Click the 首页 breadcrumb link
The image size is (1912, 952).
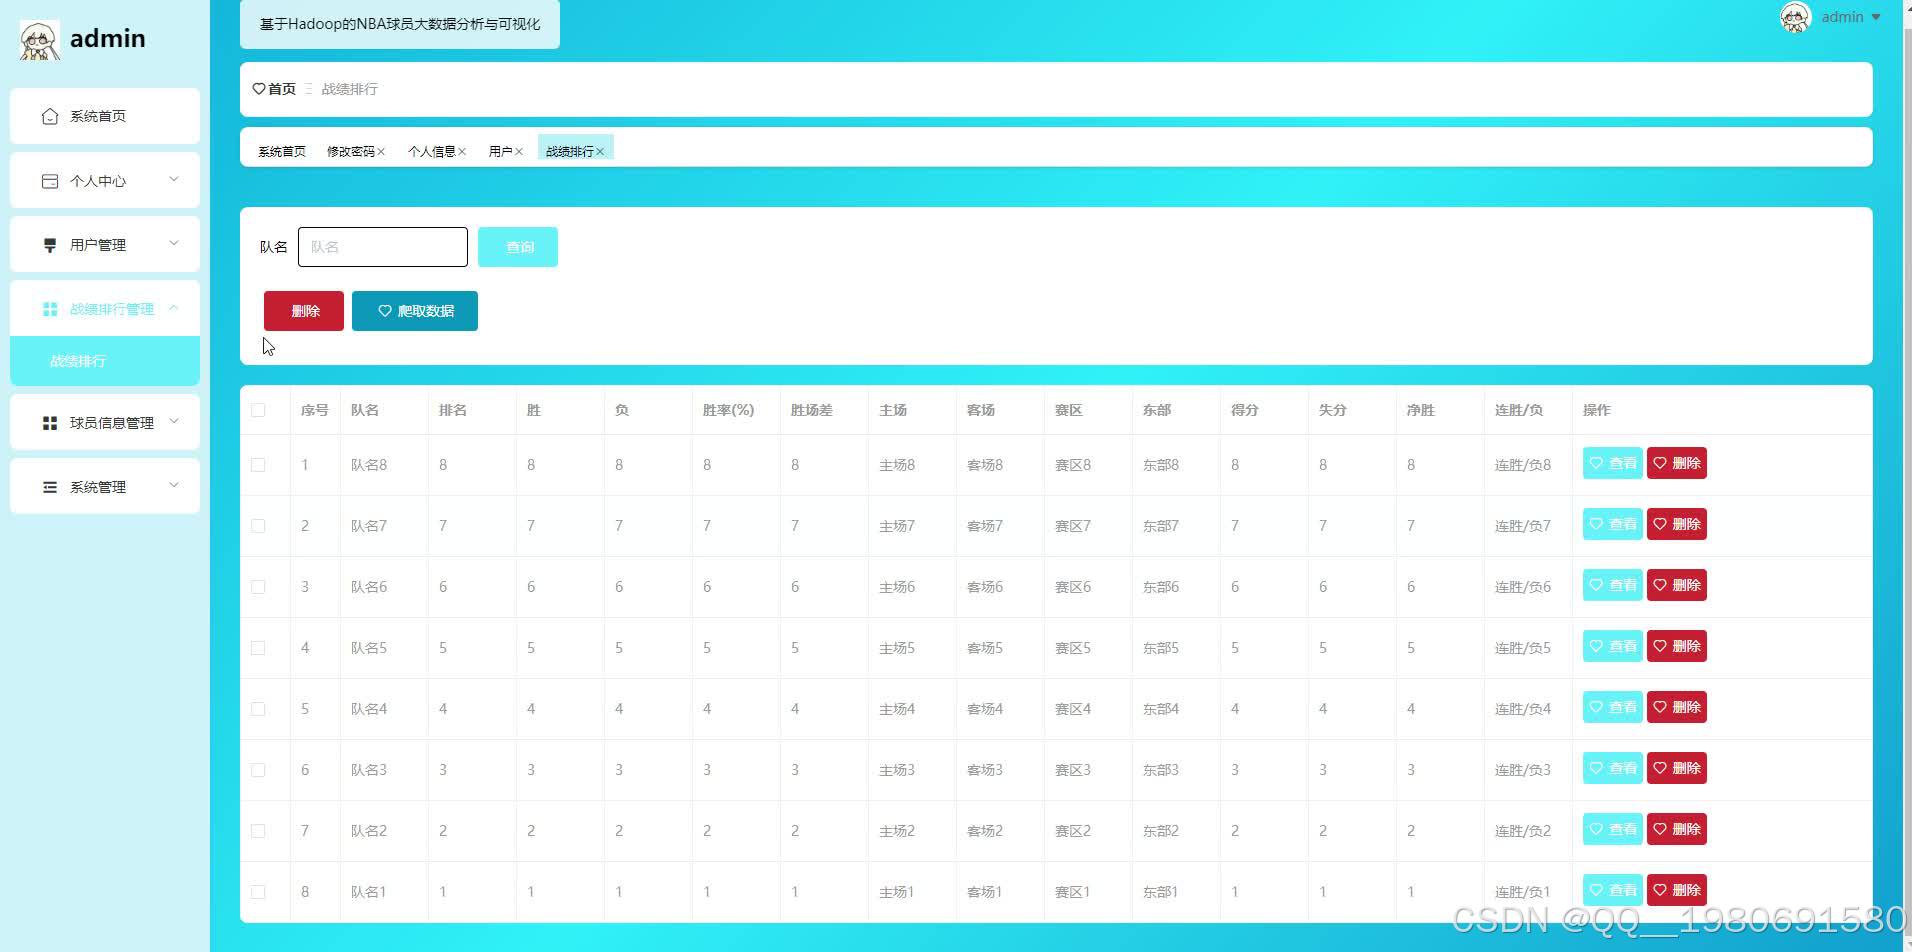pos(282,89)
